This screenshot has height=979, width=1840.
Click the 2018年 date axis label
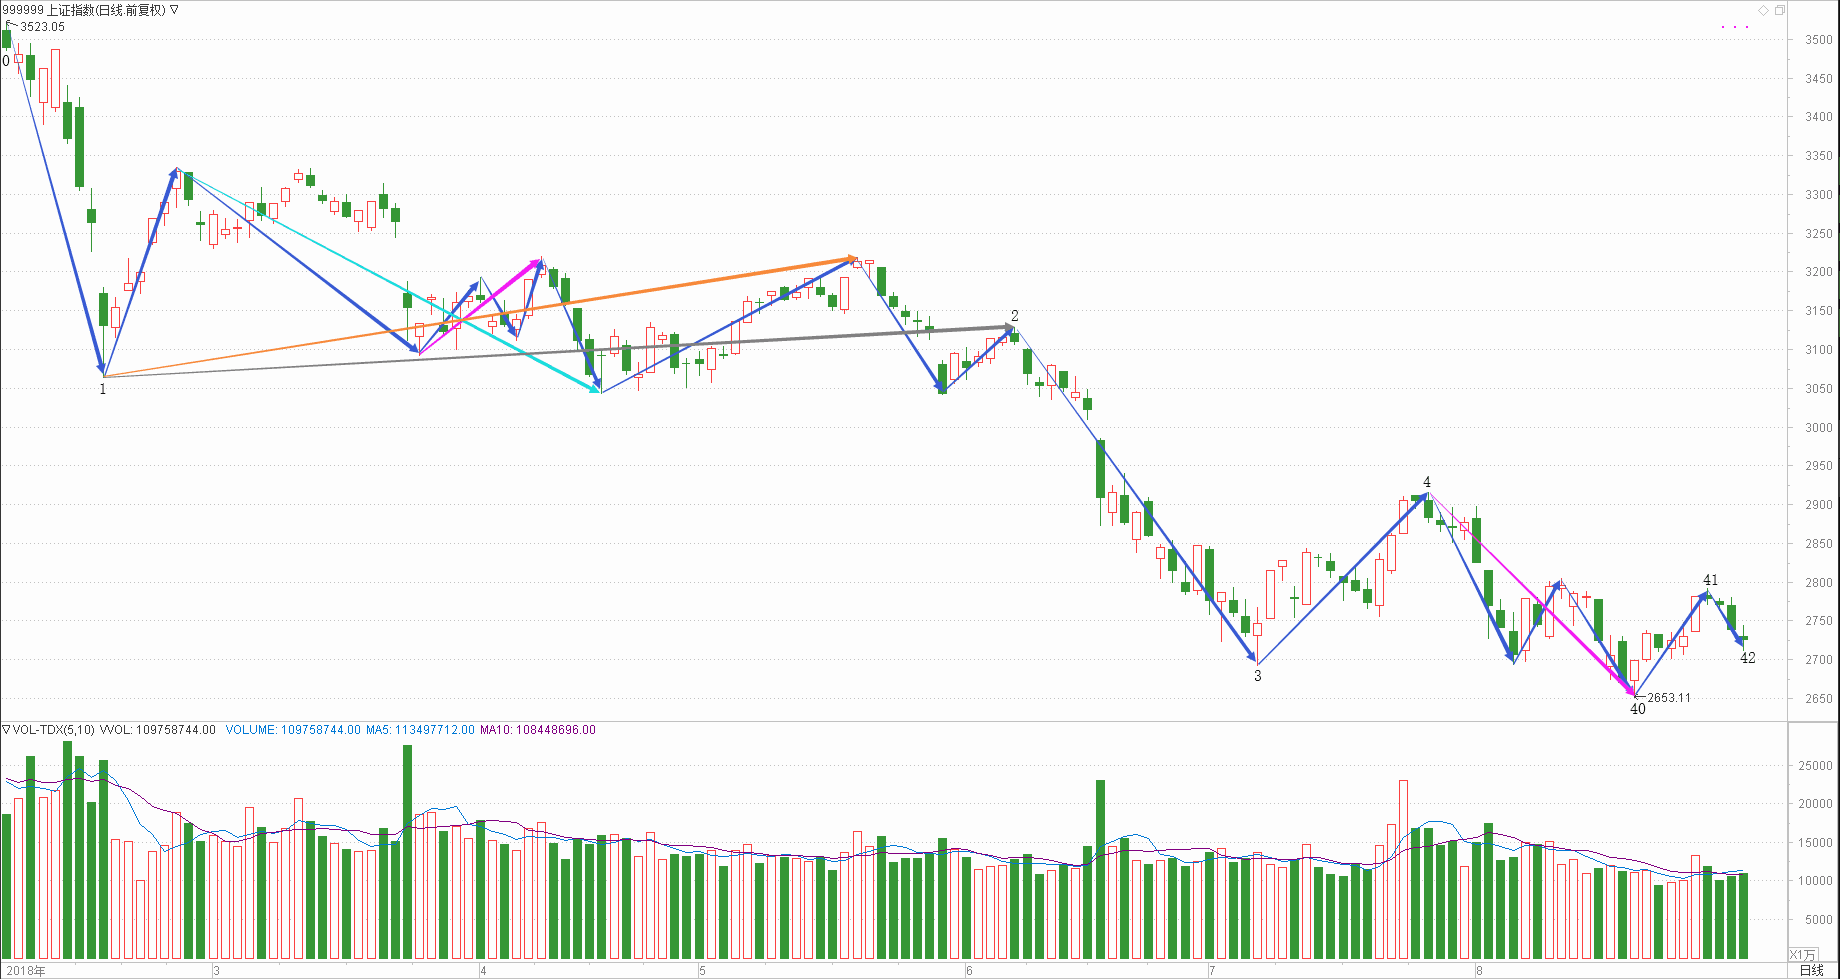pos(25,970)
